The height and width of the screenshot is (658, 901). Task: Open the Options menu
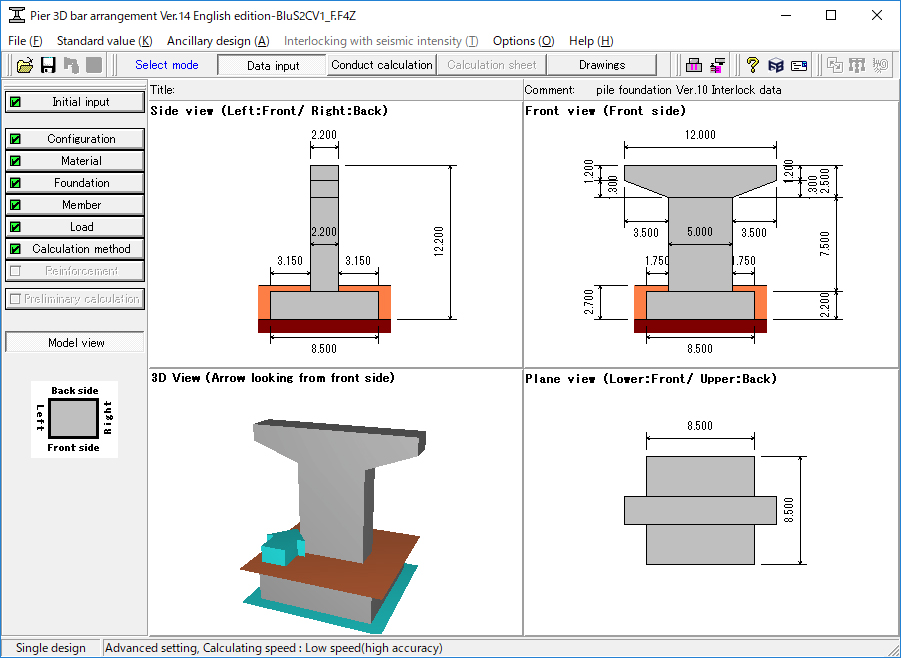(x=523, y=41)
